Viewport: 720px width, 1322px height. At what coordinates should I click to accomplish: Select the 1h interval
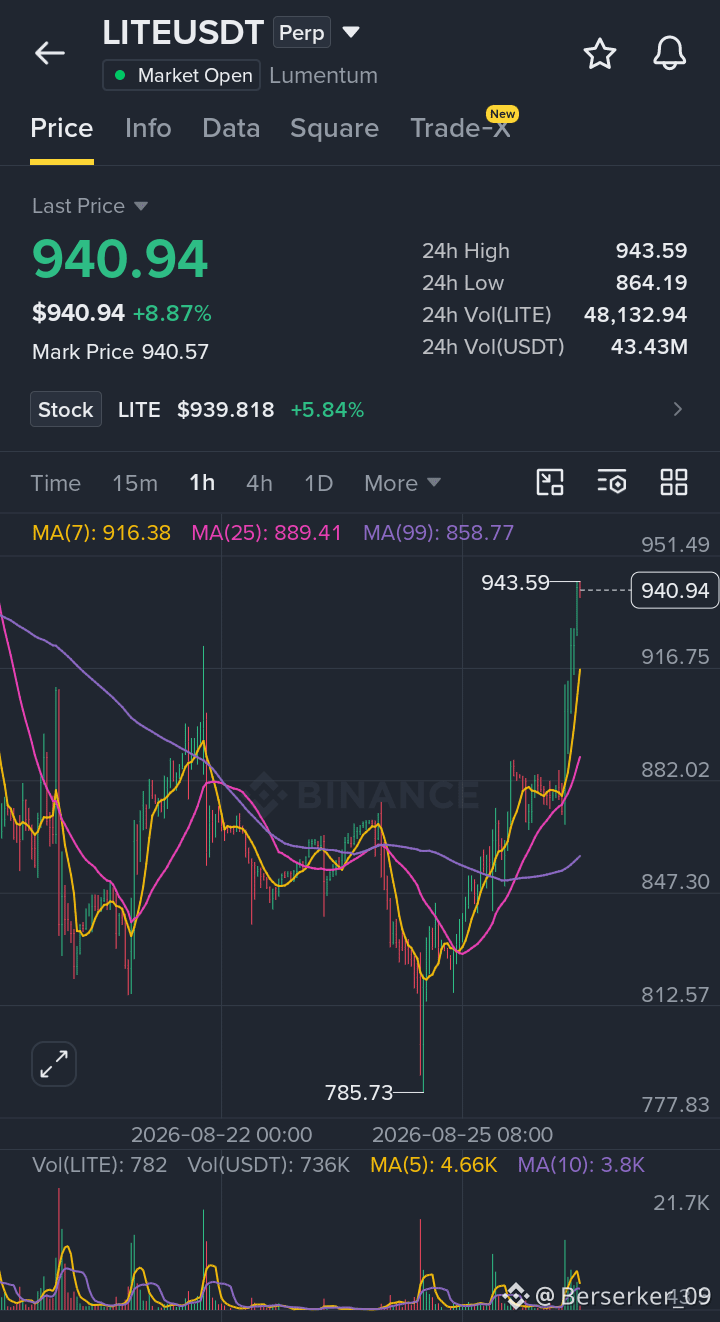(x=202, y=483)
